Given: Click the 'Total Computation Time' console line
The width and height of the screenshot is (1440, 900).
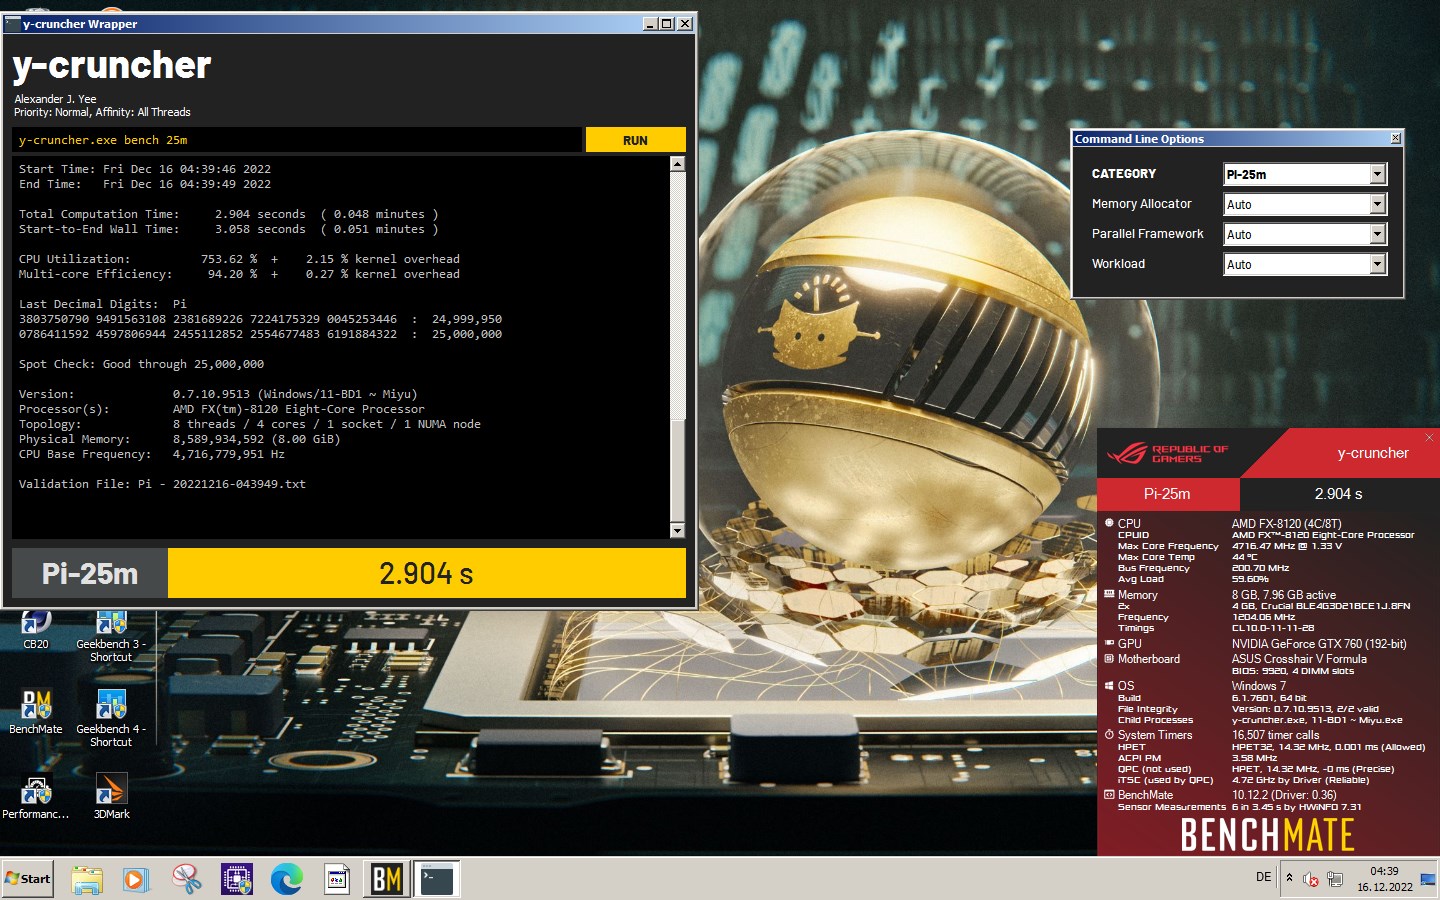Looking at the screenshot, I should coord(229,214).
